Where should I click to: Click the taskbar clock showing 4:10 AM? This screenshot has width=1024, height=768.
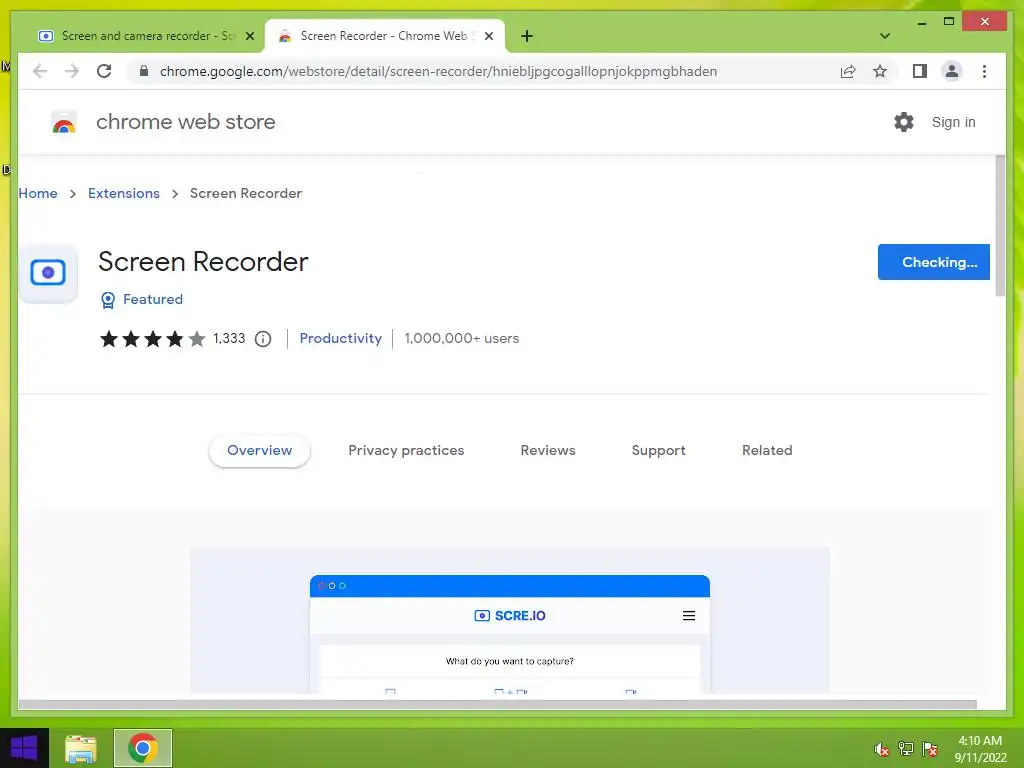point(980,749)
